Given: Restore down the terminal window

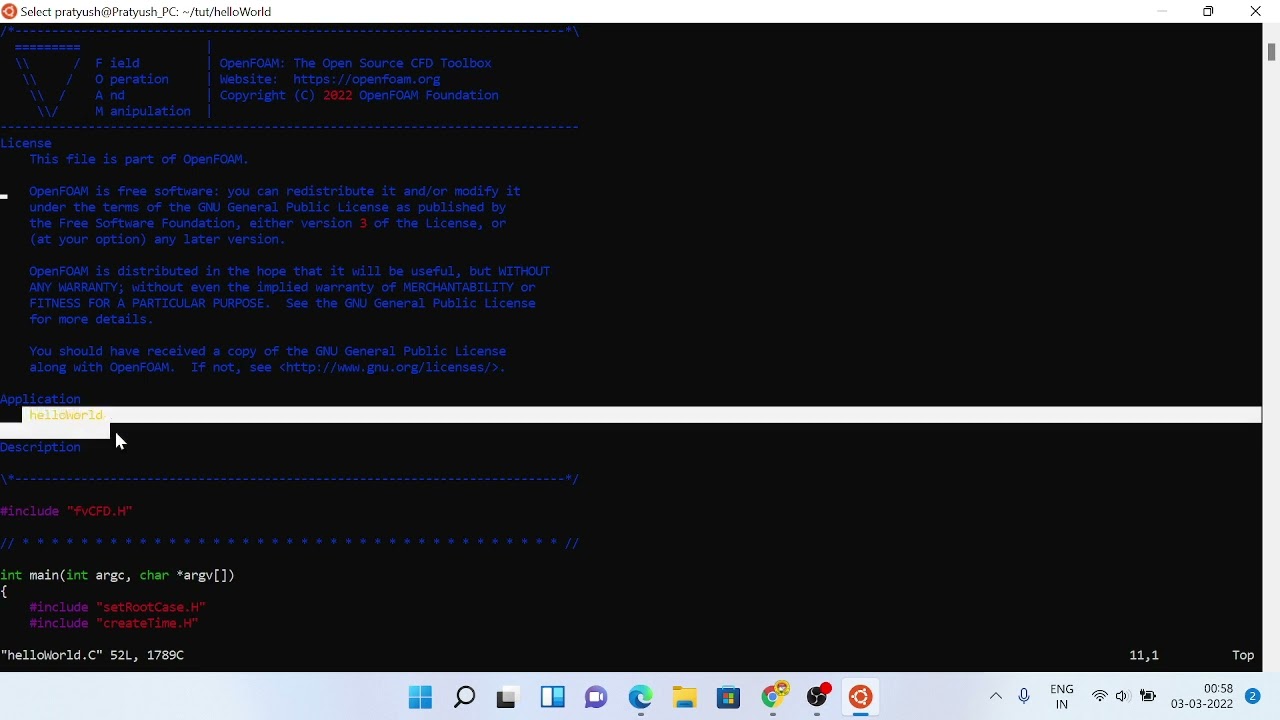Looking at the screenshot, I should click(1208, 11).
